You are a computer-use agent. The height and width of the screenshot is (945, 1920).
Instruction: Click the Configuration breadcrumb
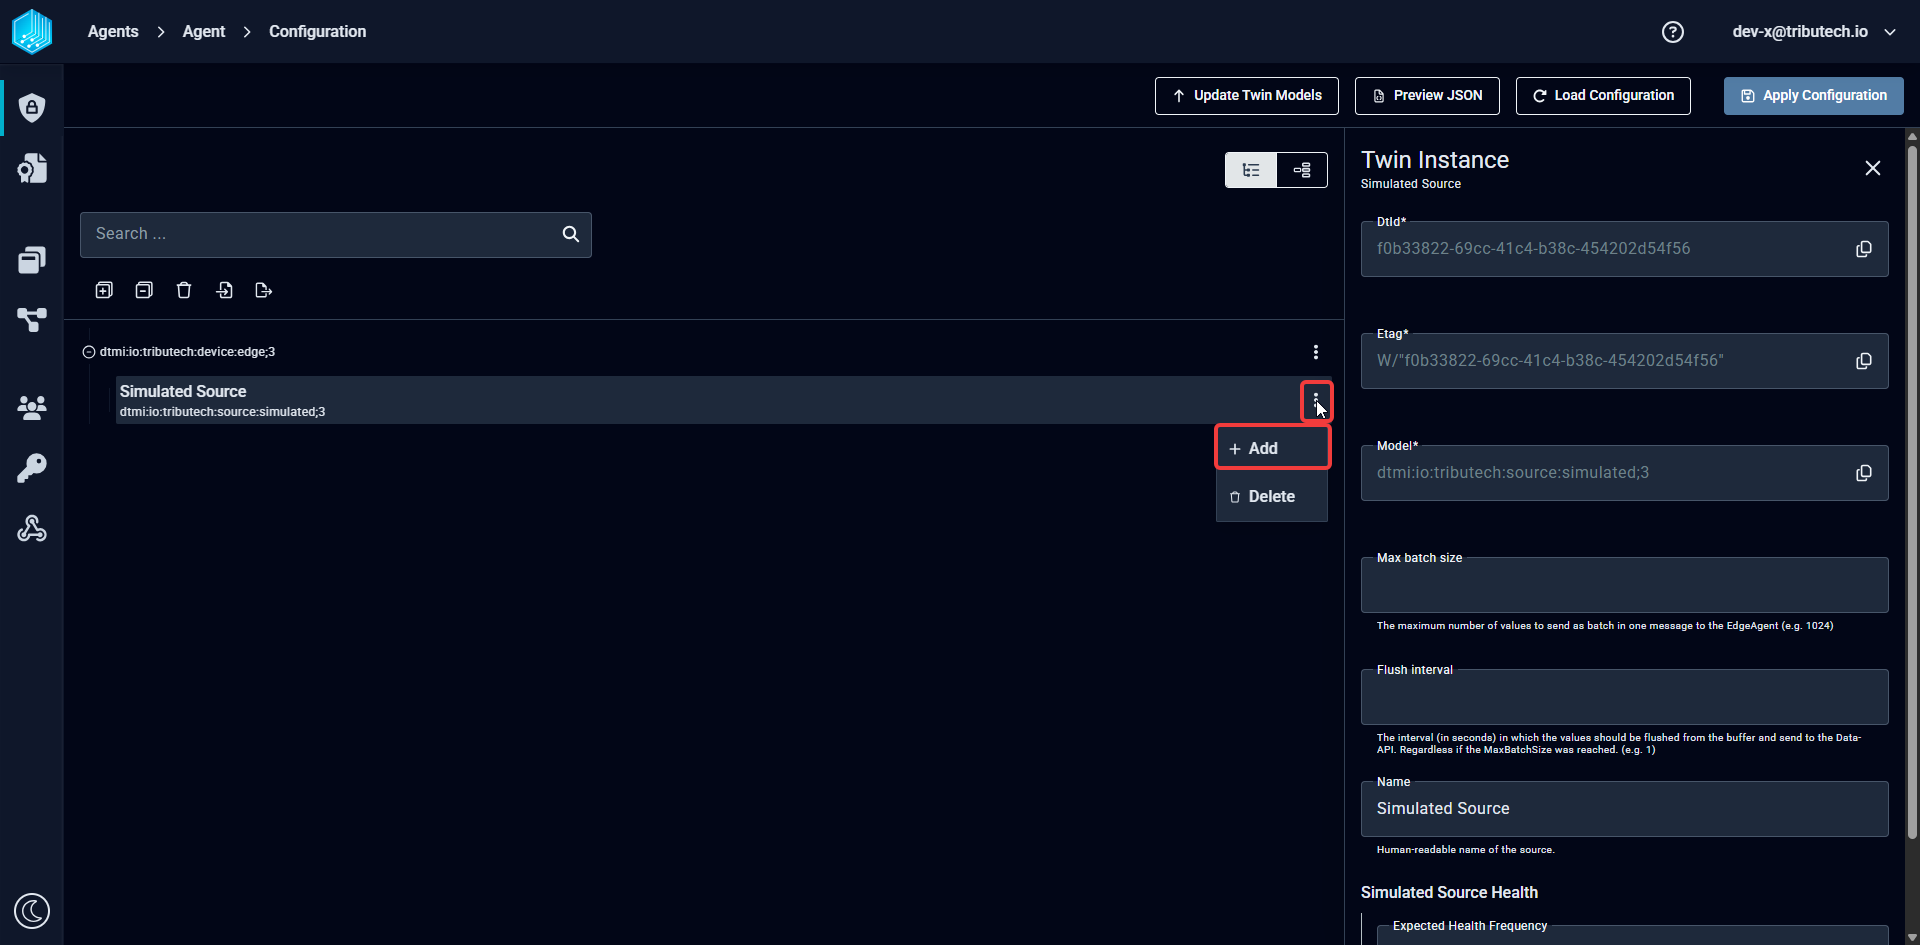click(x=318, y=32)
